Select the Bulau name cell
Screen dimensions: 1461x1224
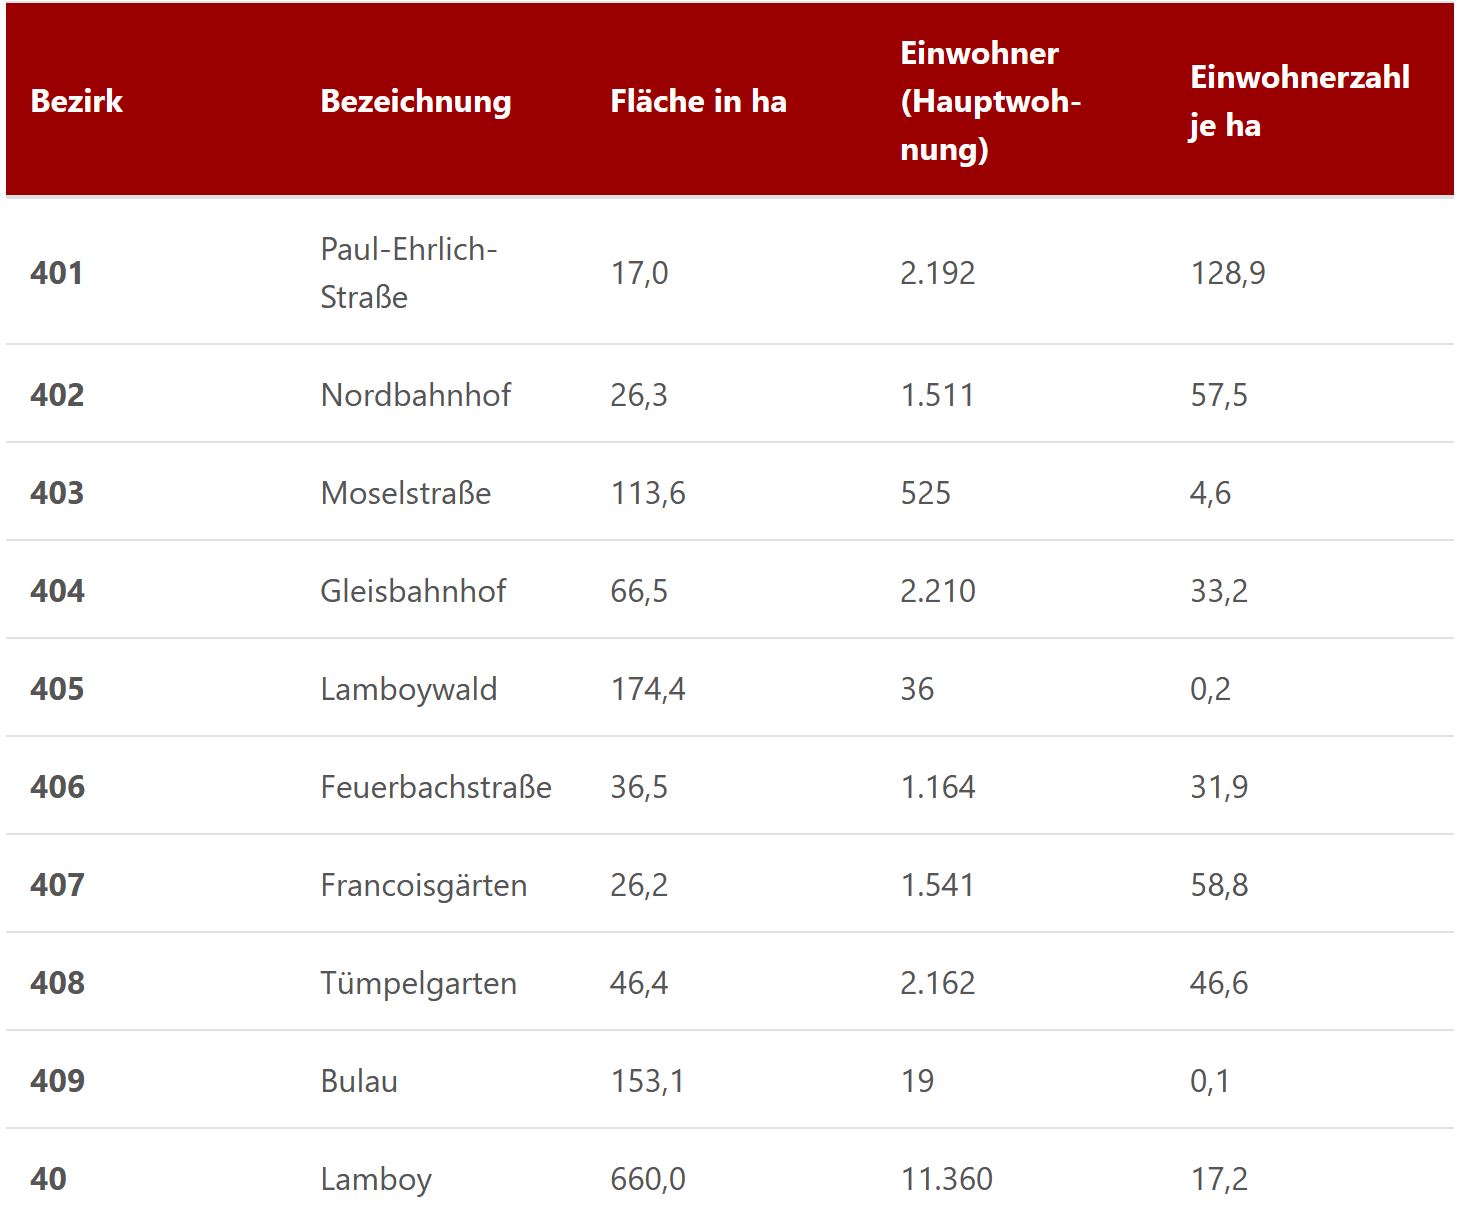359,1081
